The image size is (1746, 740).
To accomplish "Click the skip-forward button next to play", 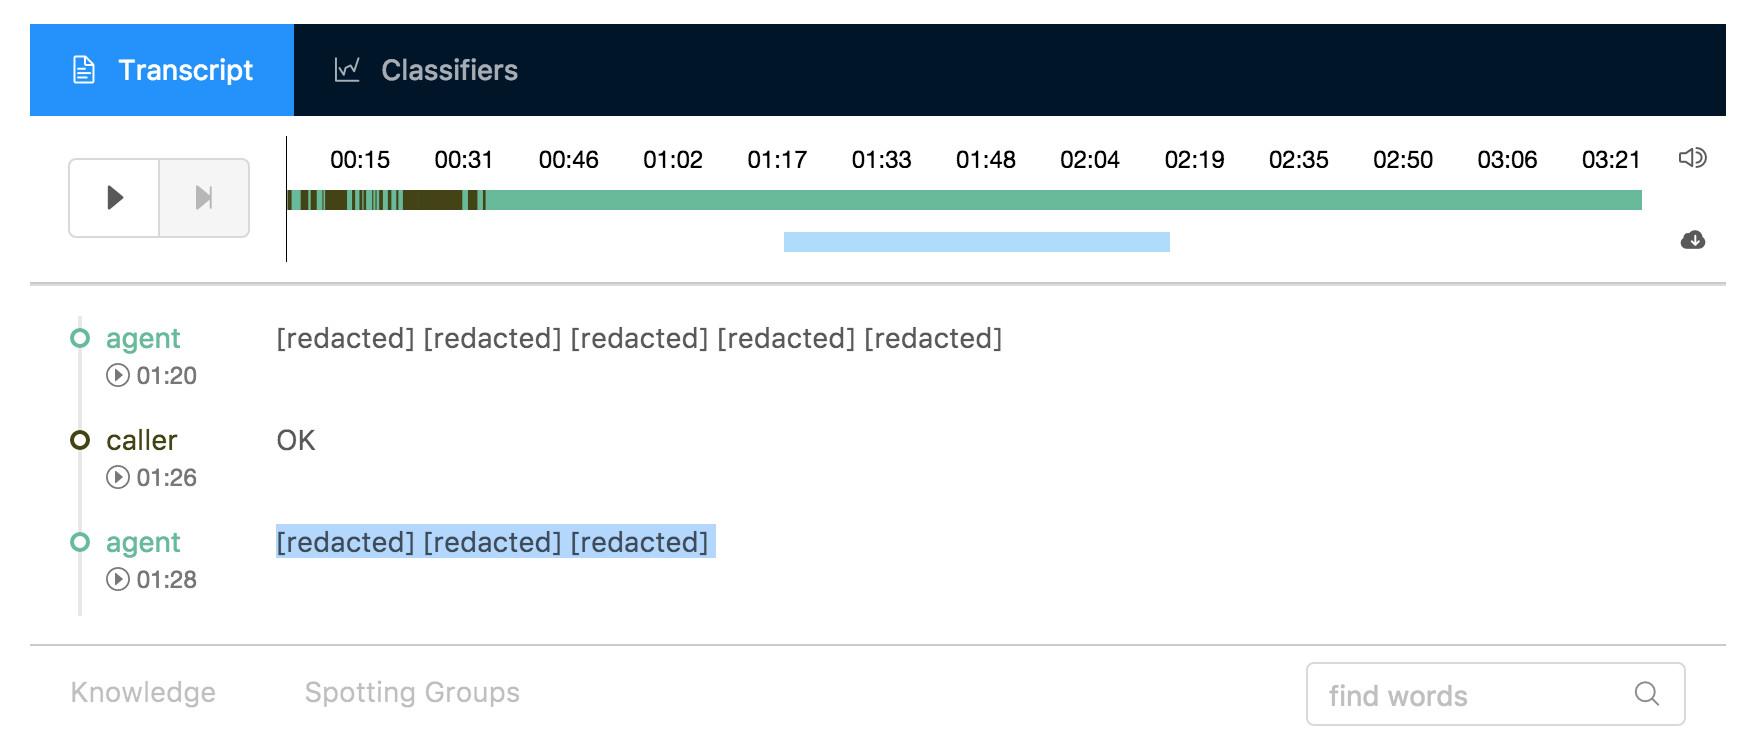I will coord(204,198).
